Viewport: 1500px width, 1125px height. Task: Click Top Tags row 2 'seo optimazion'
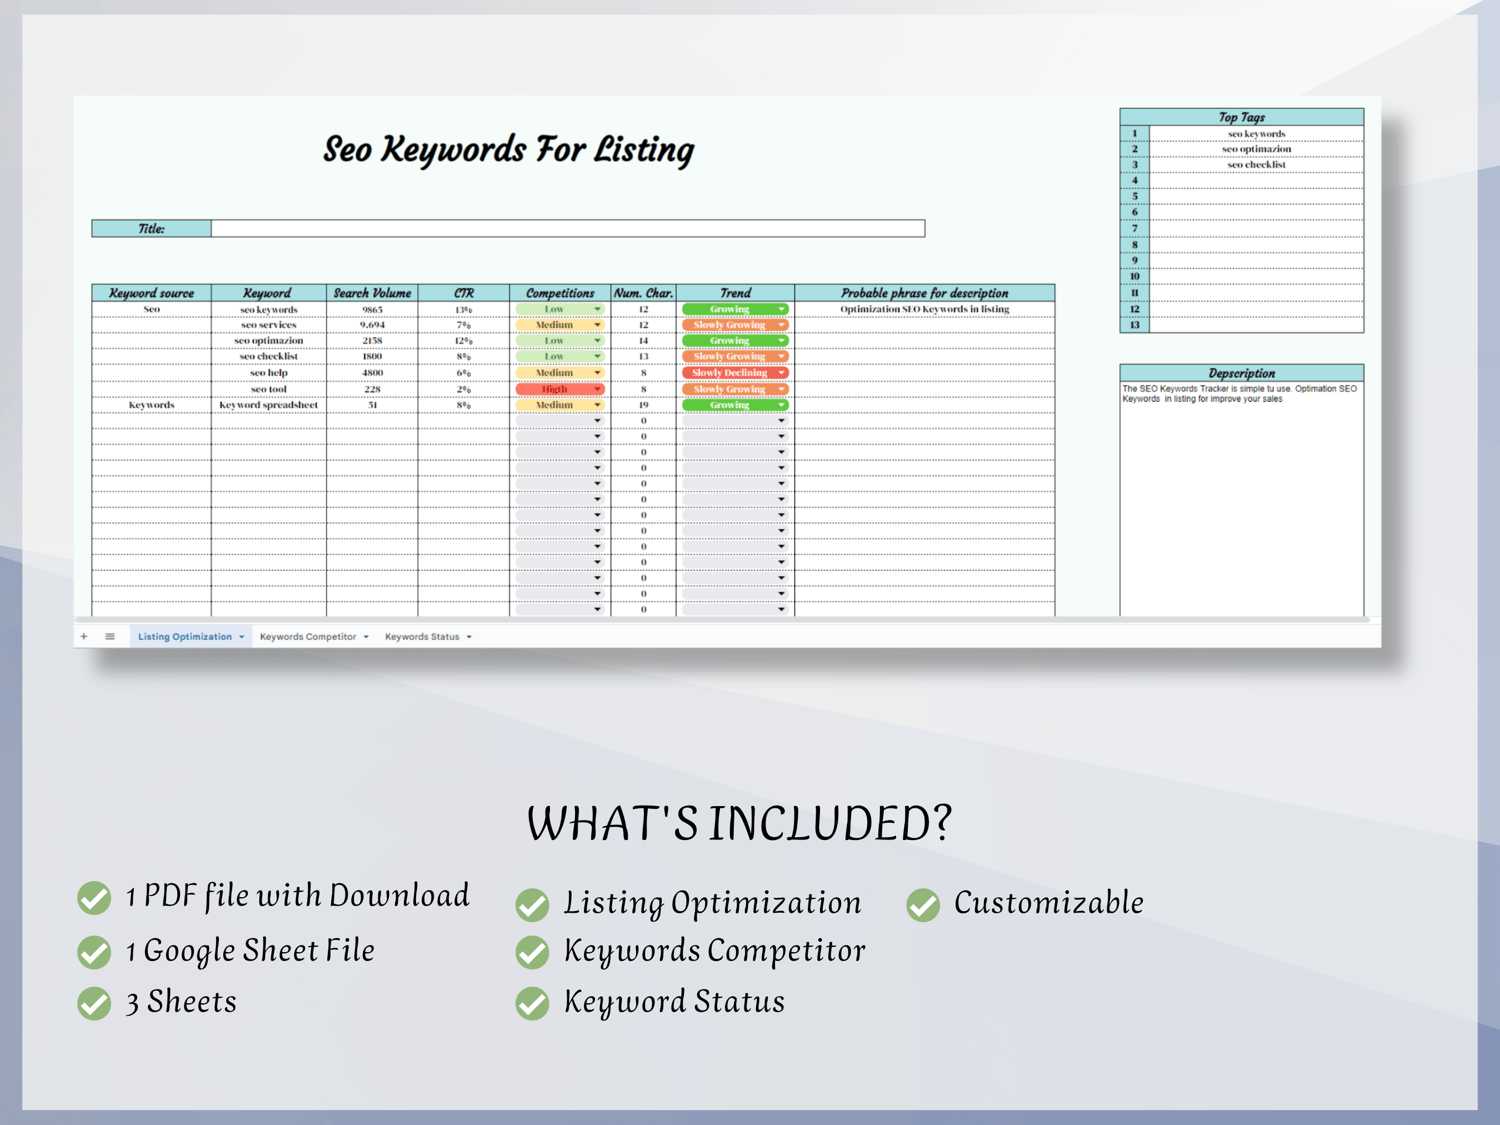coord(1256,149)
